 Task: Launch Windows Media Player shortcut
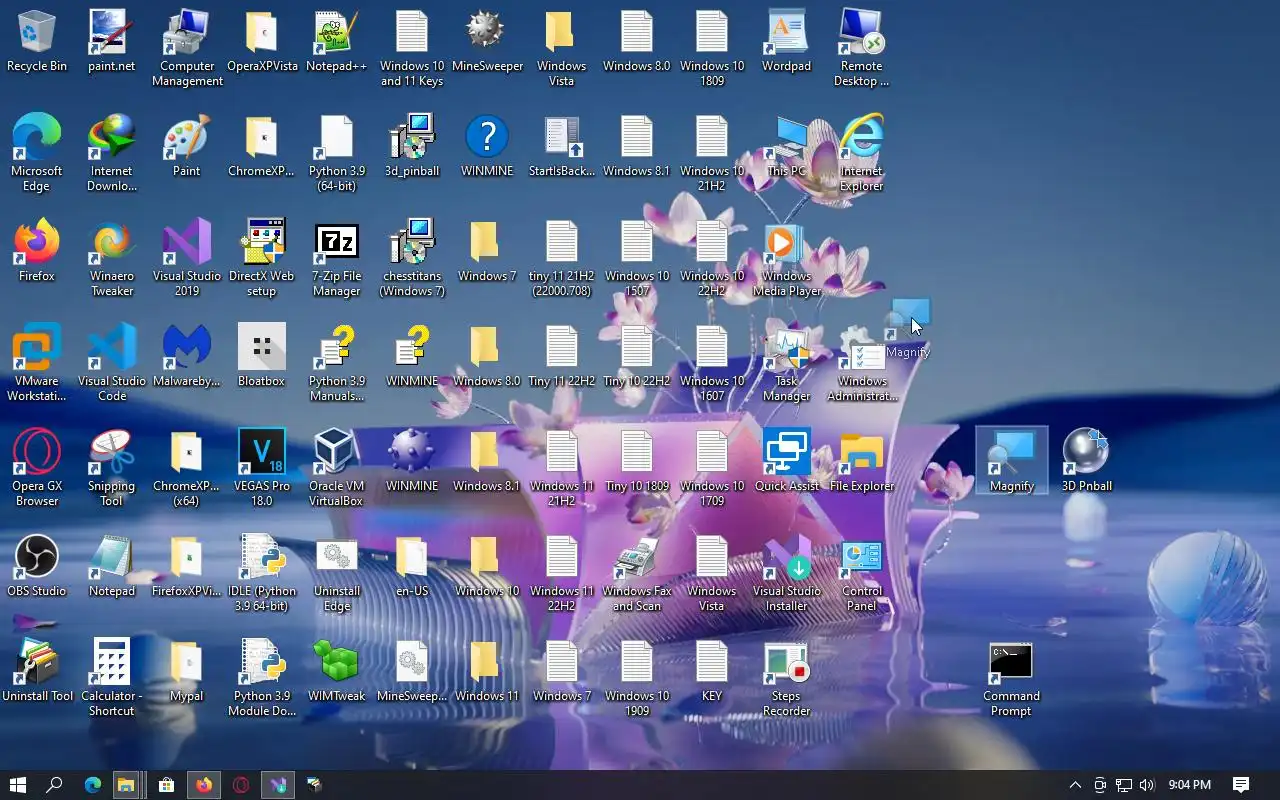787,258
